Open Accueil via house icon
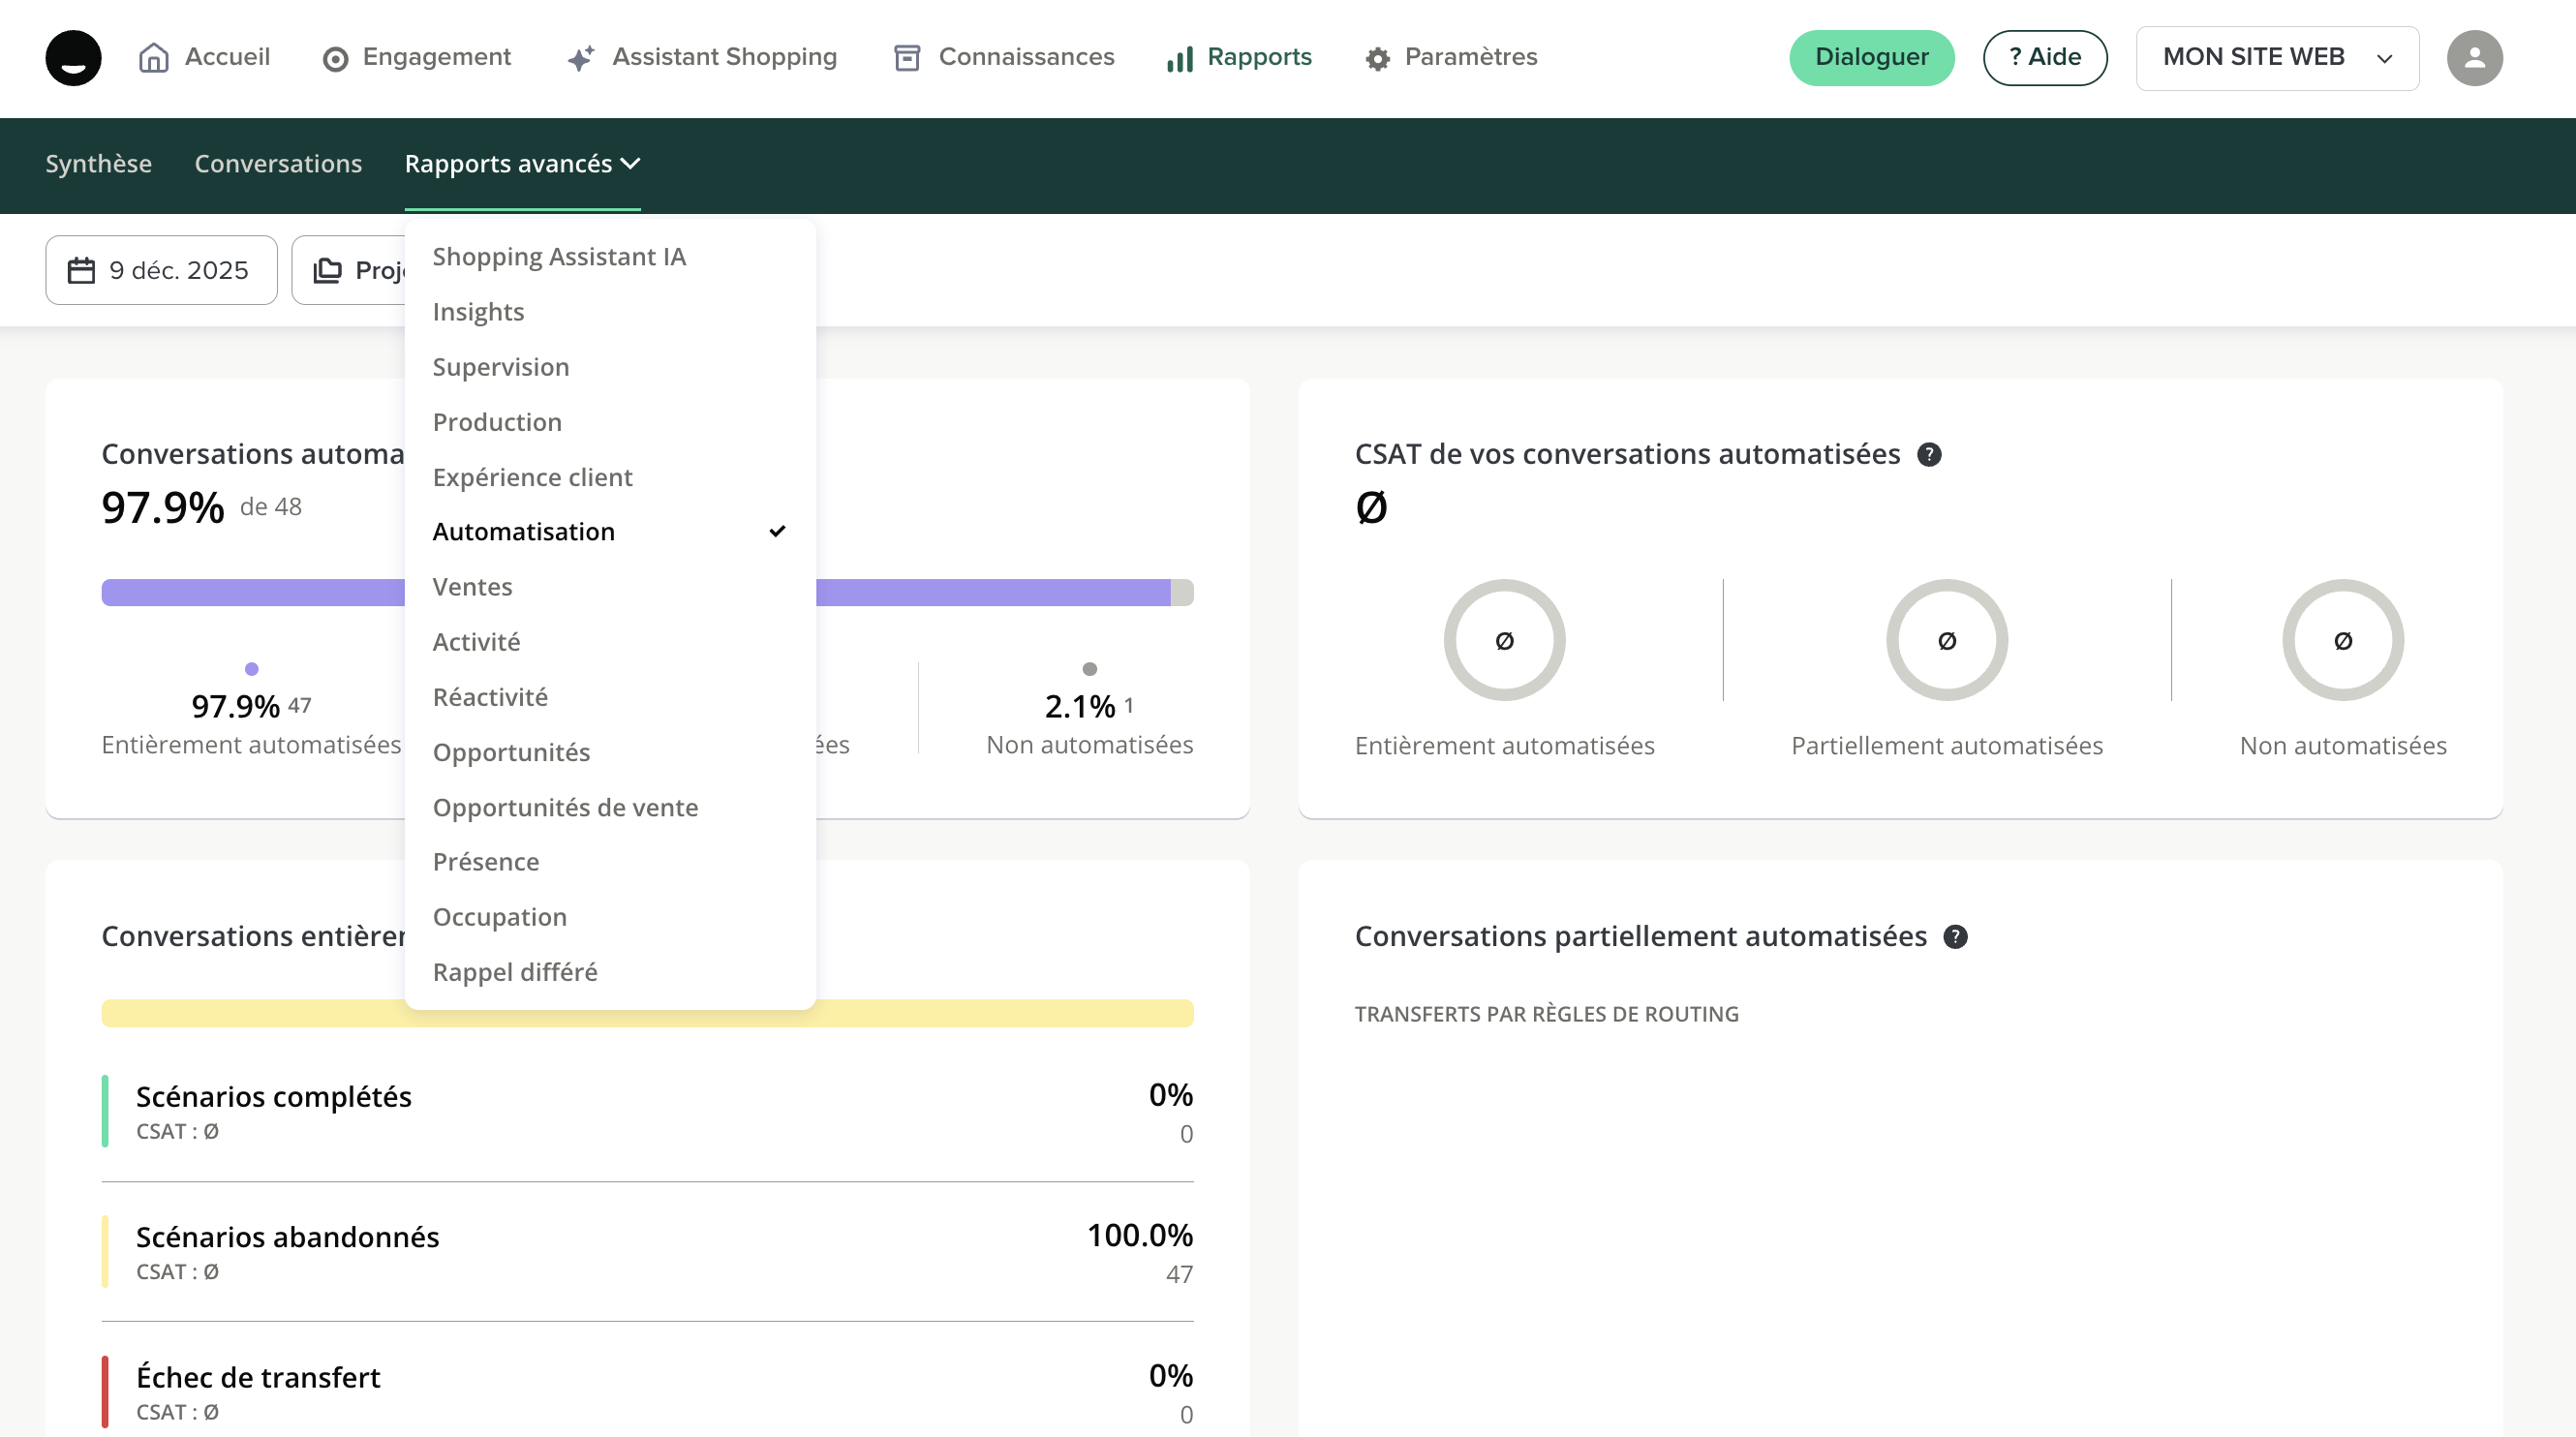 [153, 58]
